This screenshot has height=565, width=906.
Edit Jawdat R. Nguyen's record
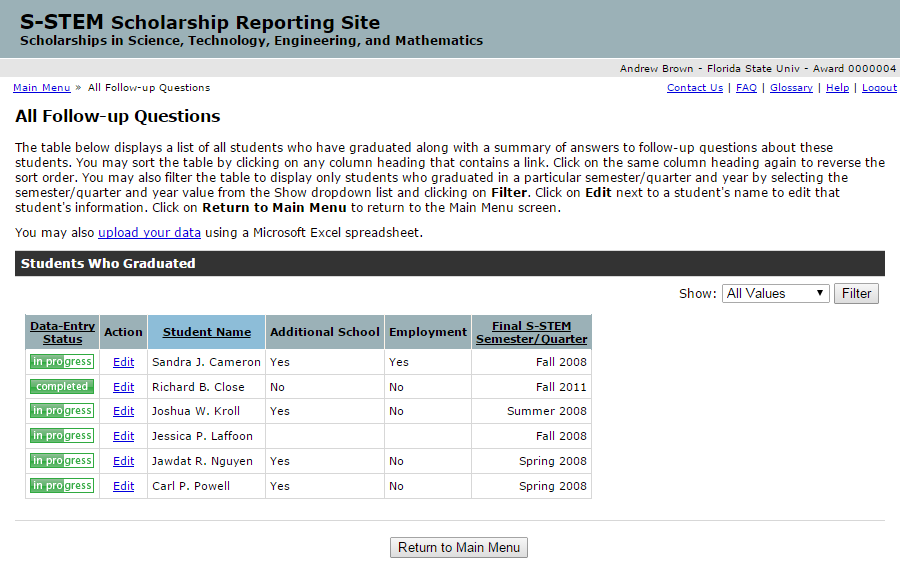point(123,461)
